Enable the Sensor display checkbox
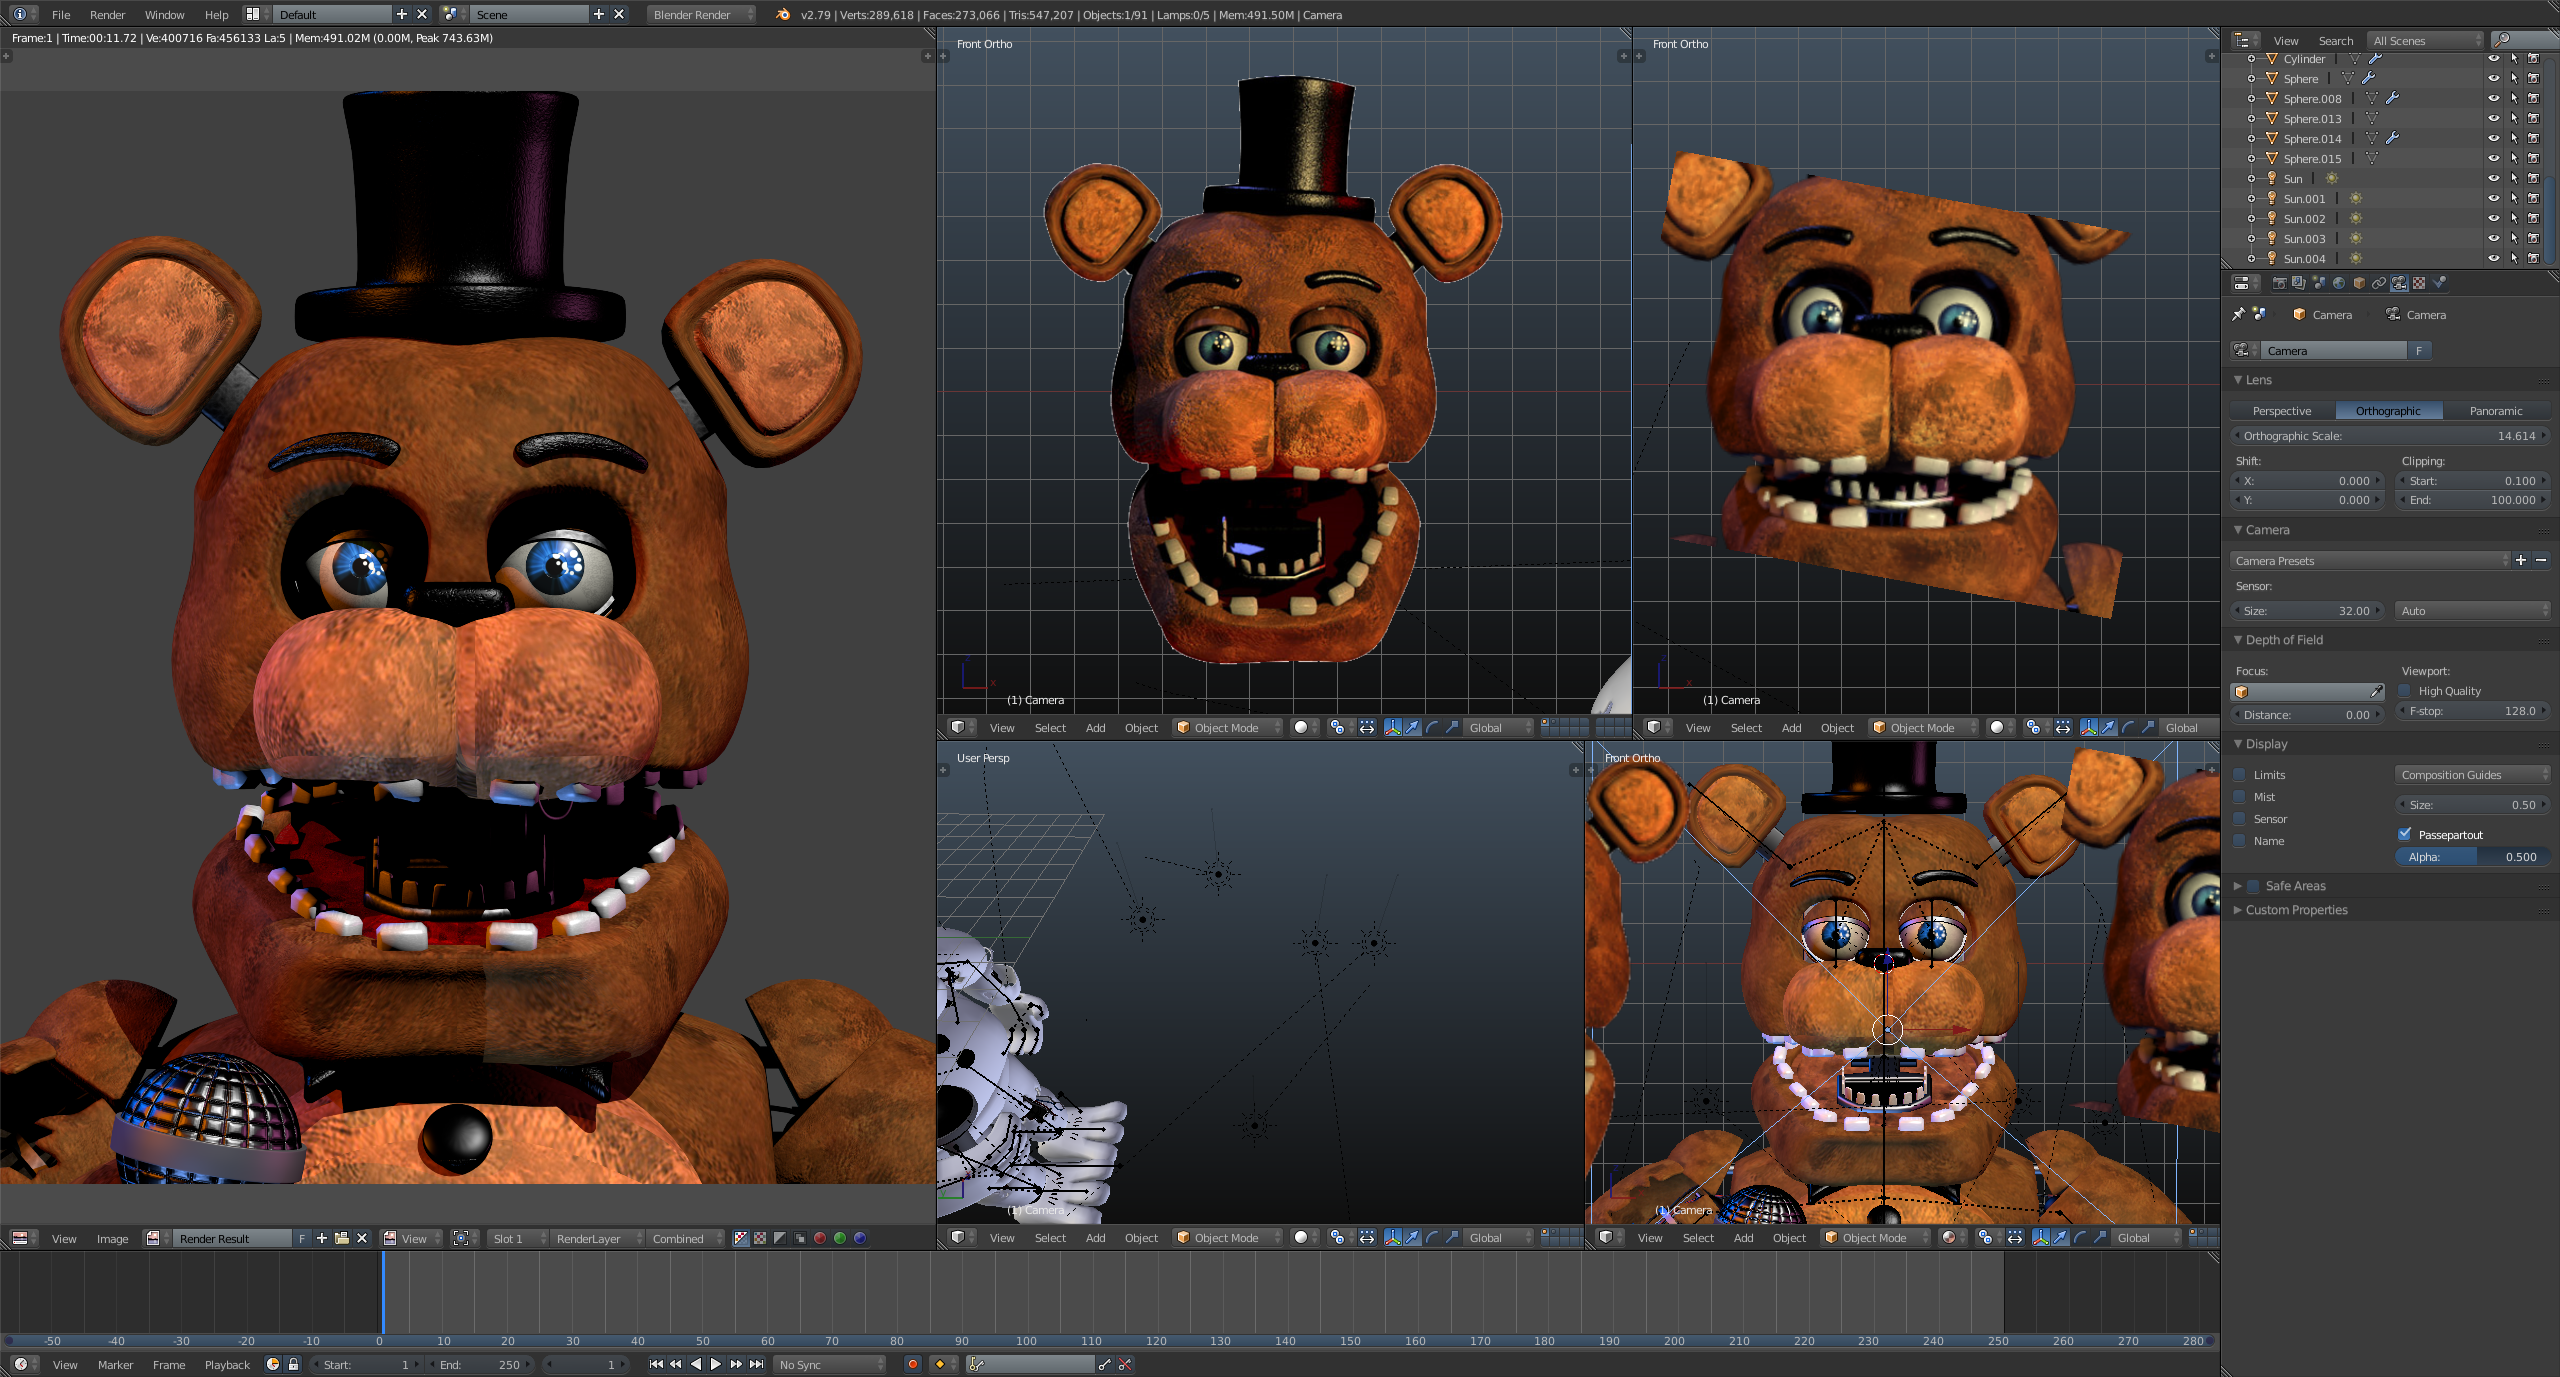Image resolution: width=2560 pixels, height=1377 pixels. [2240, 818]
